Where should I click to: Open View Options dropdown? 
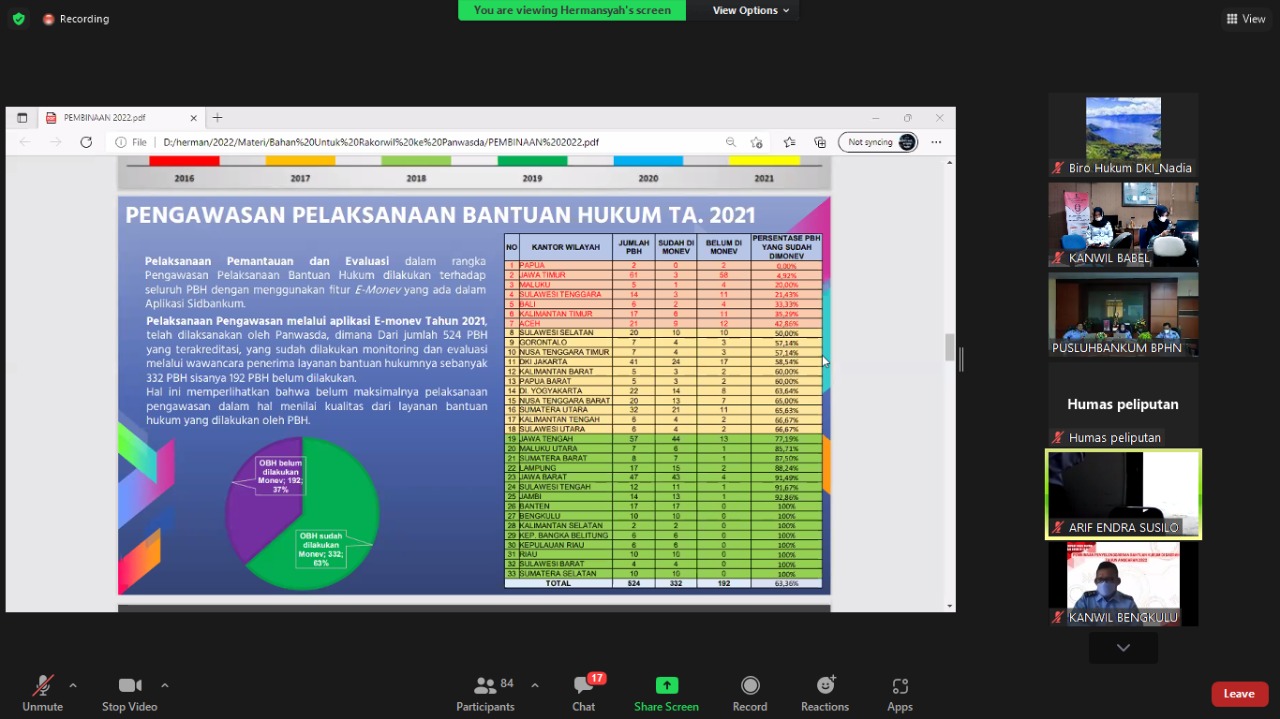(750, 10)
